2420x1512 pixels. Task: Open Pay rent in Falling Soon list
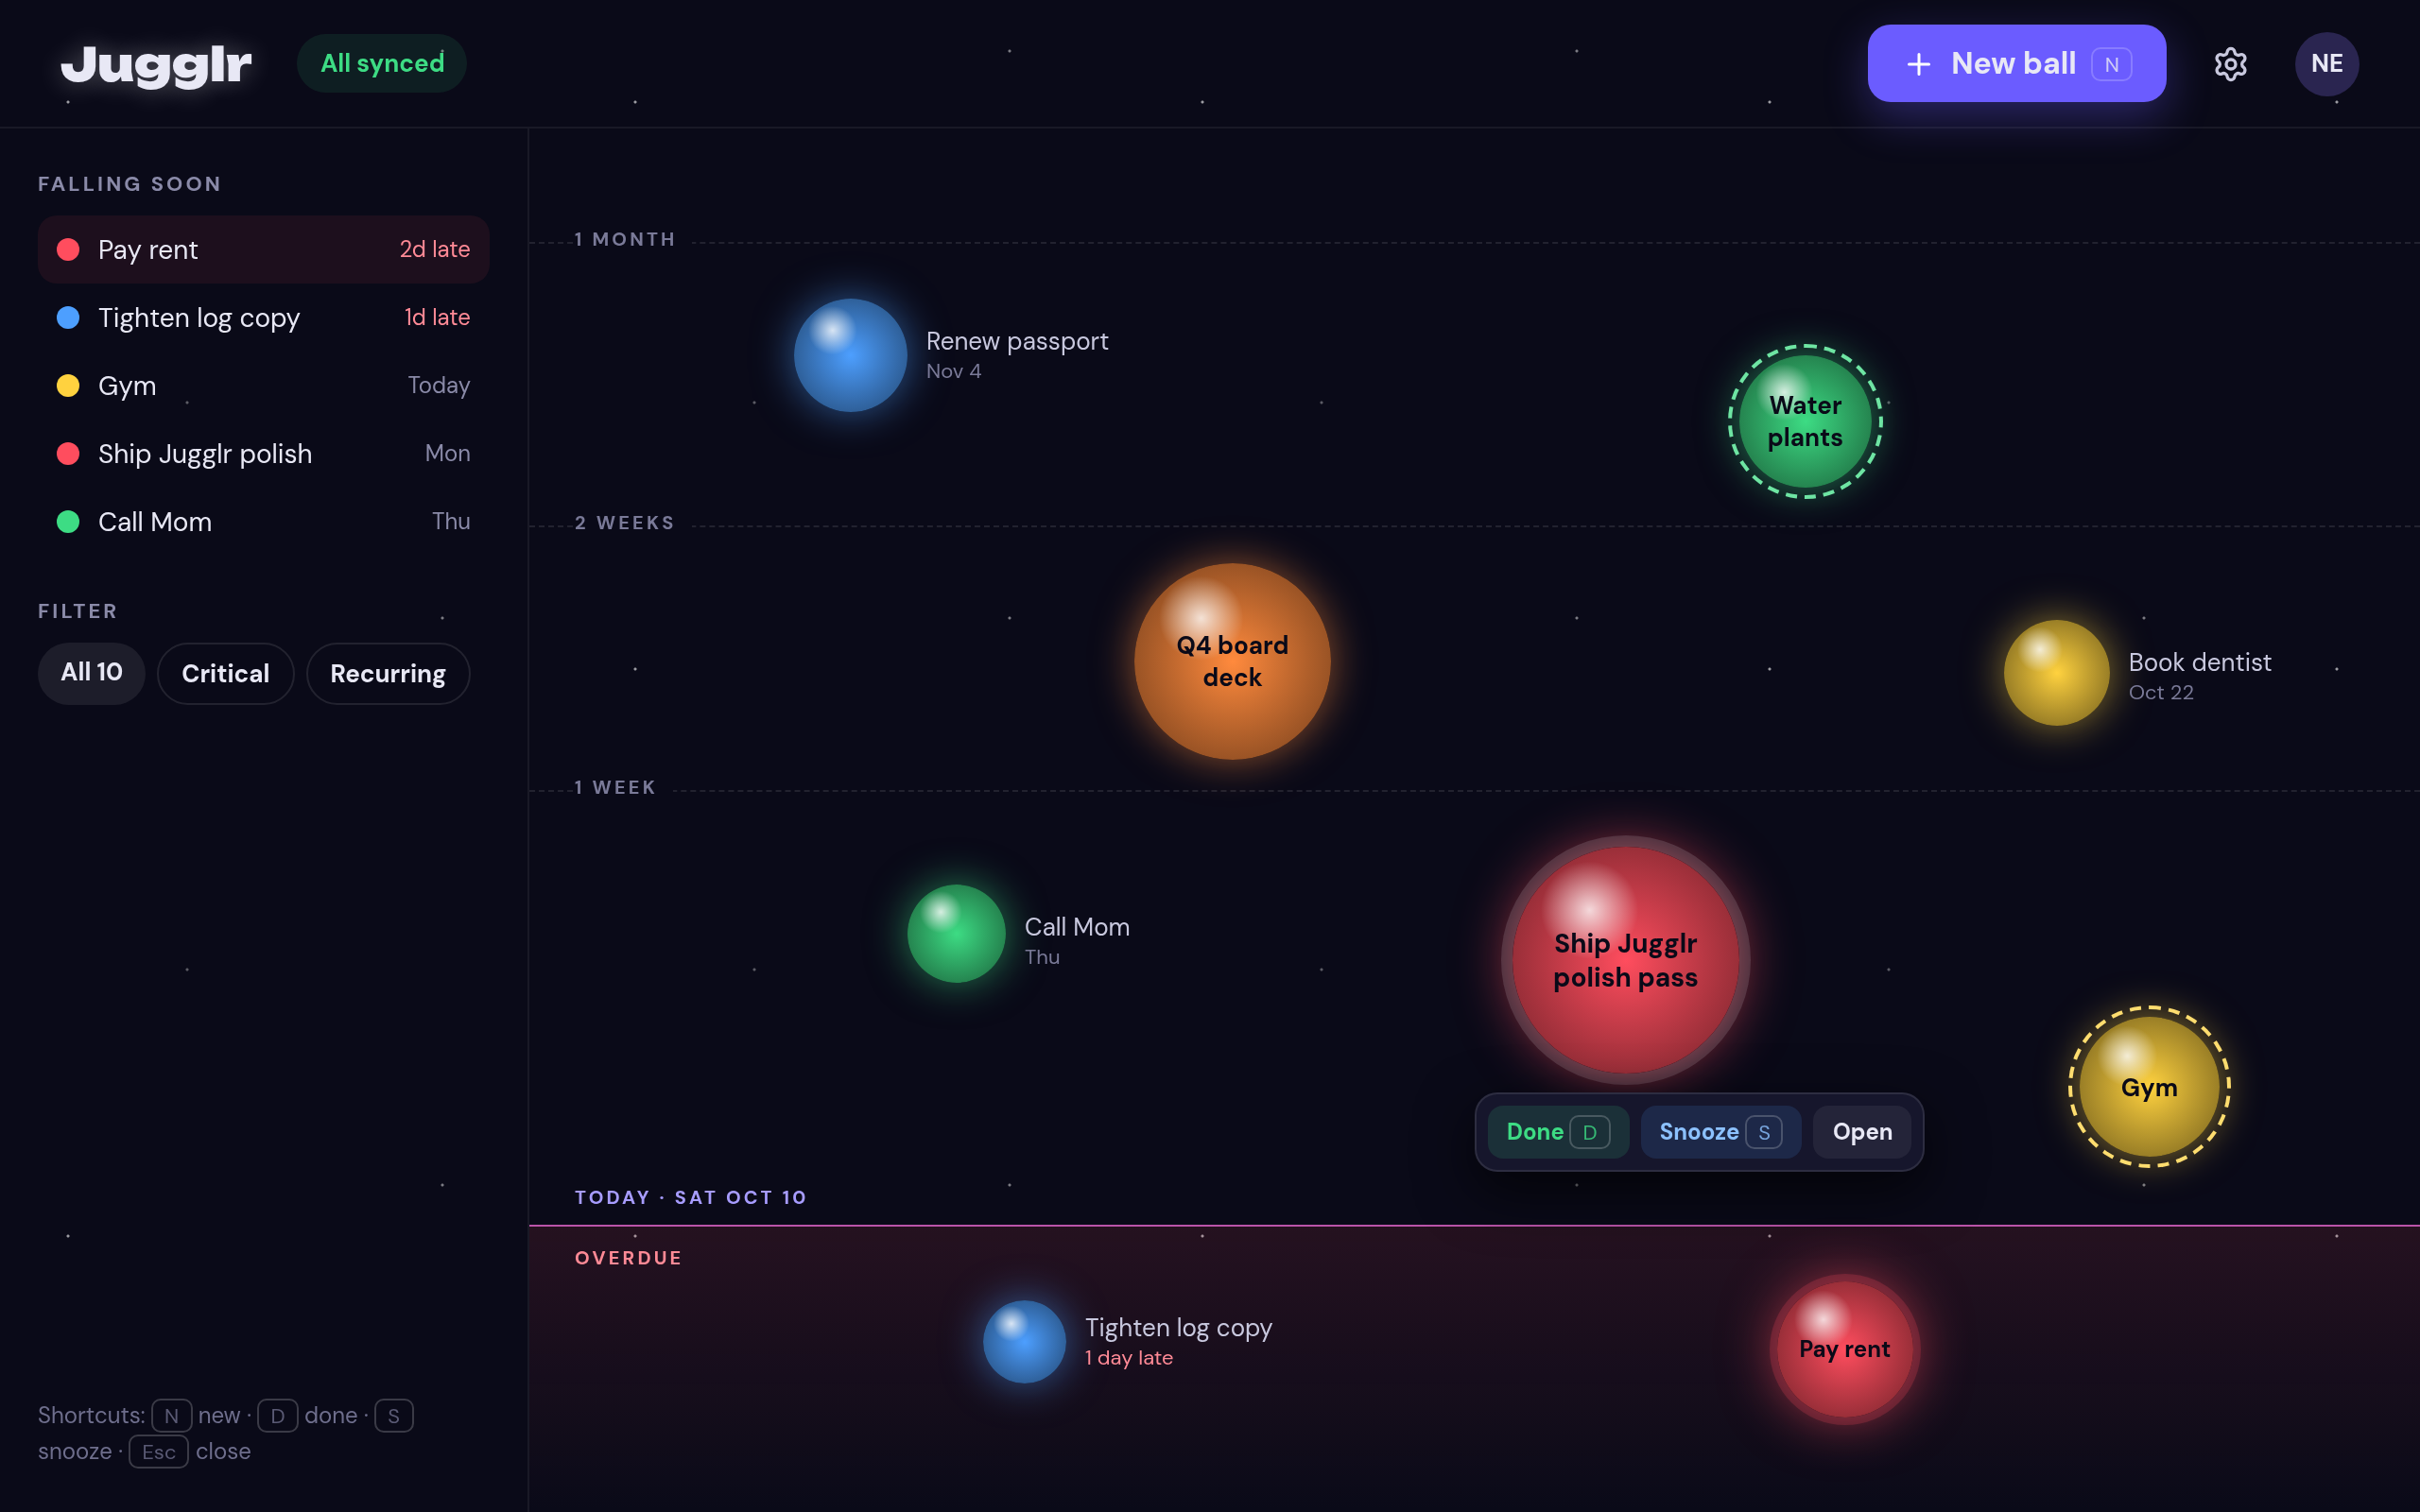click(x=263, y=249)
